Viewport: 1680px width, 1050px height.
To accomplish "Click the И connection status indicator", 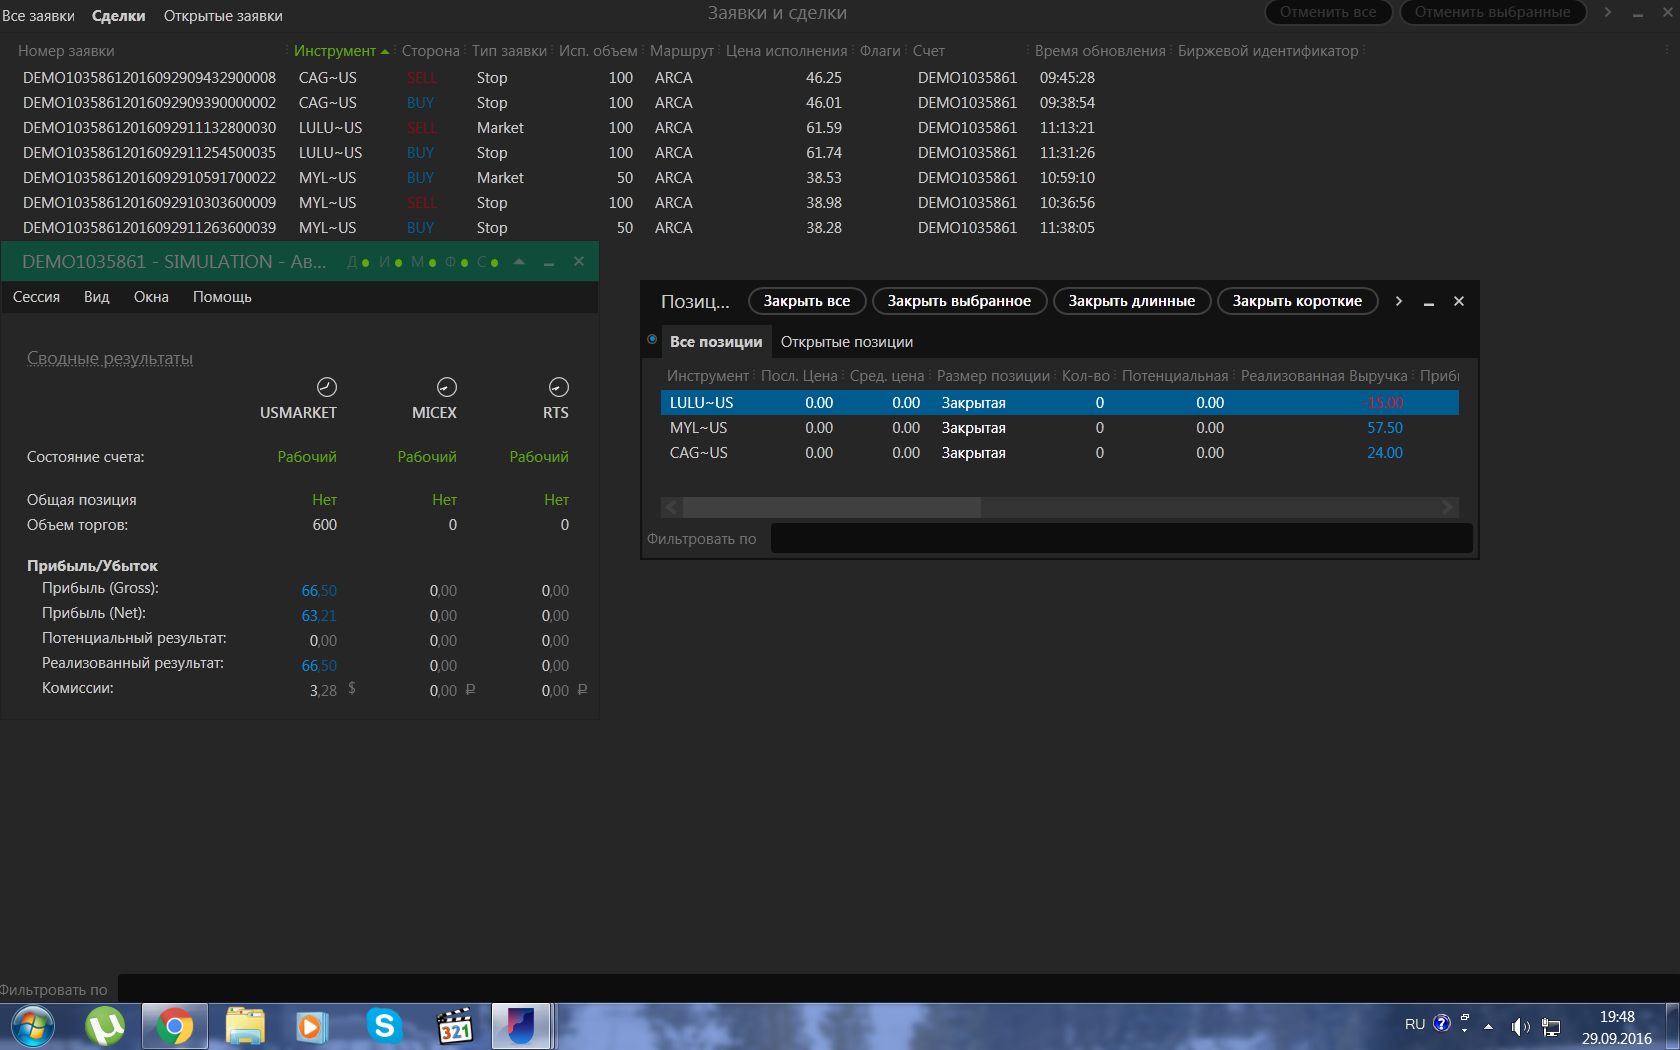I will pos(390,262).
